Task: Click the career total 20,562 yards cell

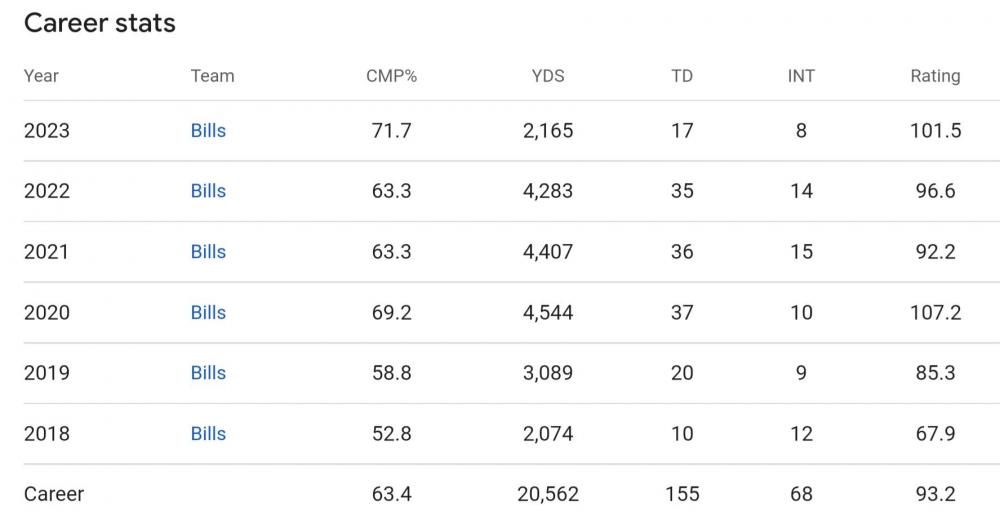Action: [x=548, y=494]
